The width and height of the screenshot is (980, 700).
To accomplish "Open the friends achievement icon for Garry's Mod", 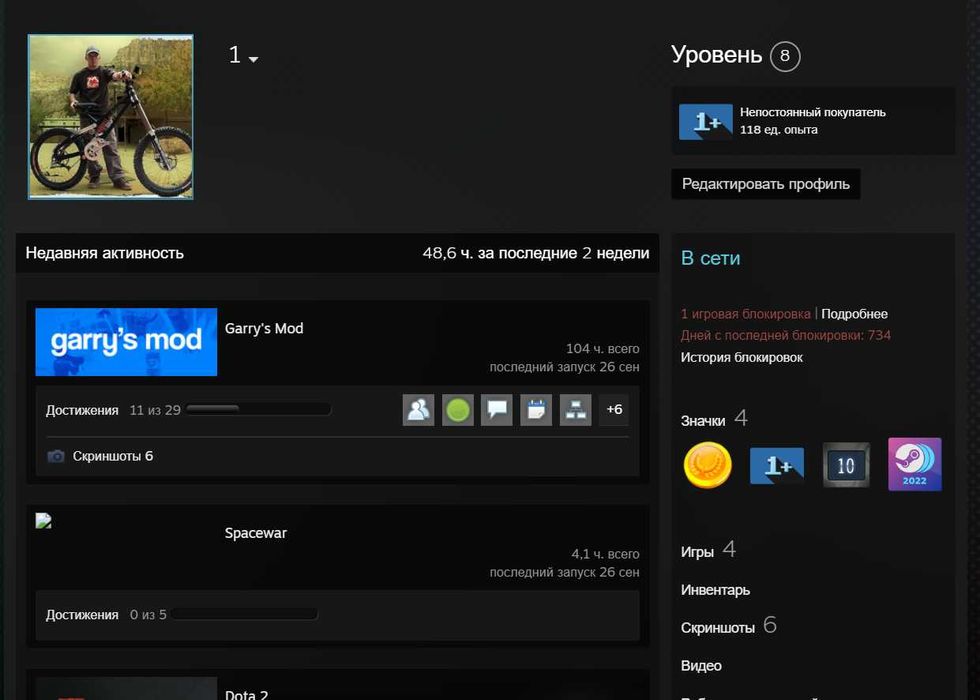I will [419, 410].
